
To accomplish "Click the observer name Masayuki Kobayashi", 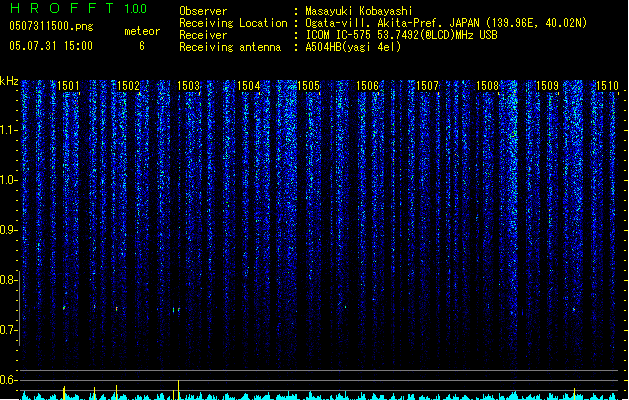I will click(359, 11).
